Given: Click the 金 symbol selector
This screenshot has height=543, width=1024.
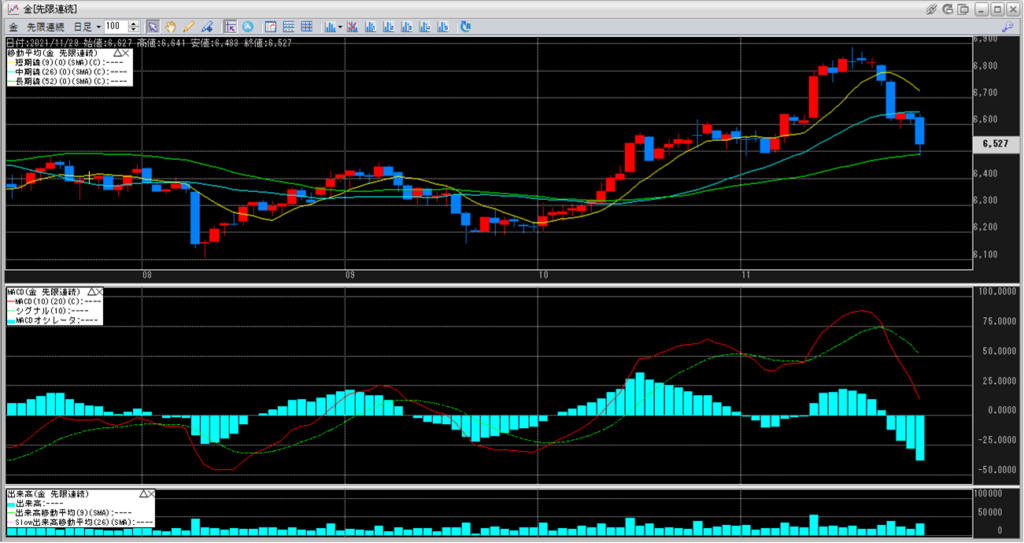Looking at the screenshot, I should [13, 25].
